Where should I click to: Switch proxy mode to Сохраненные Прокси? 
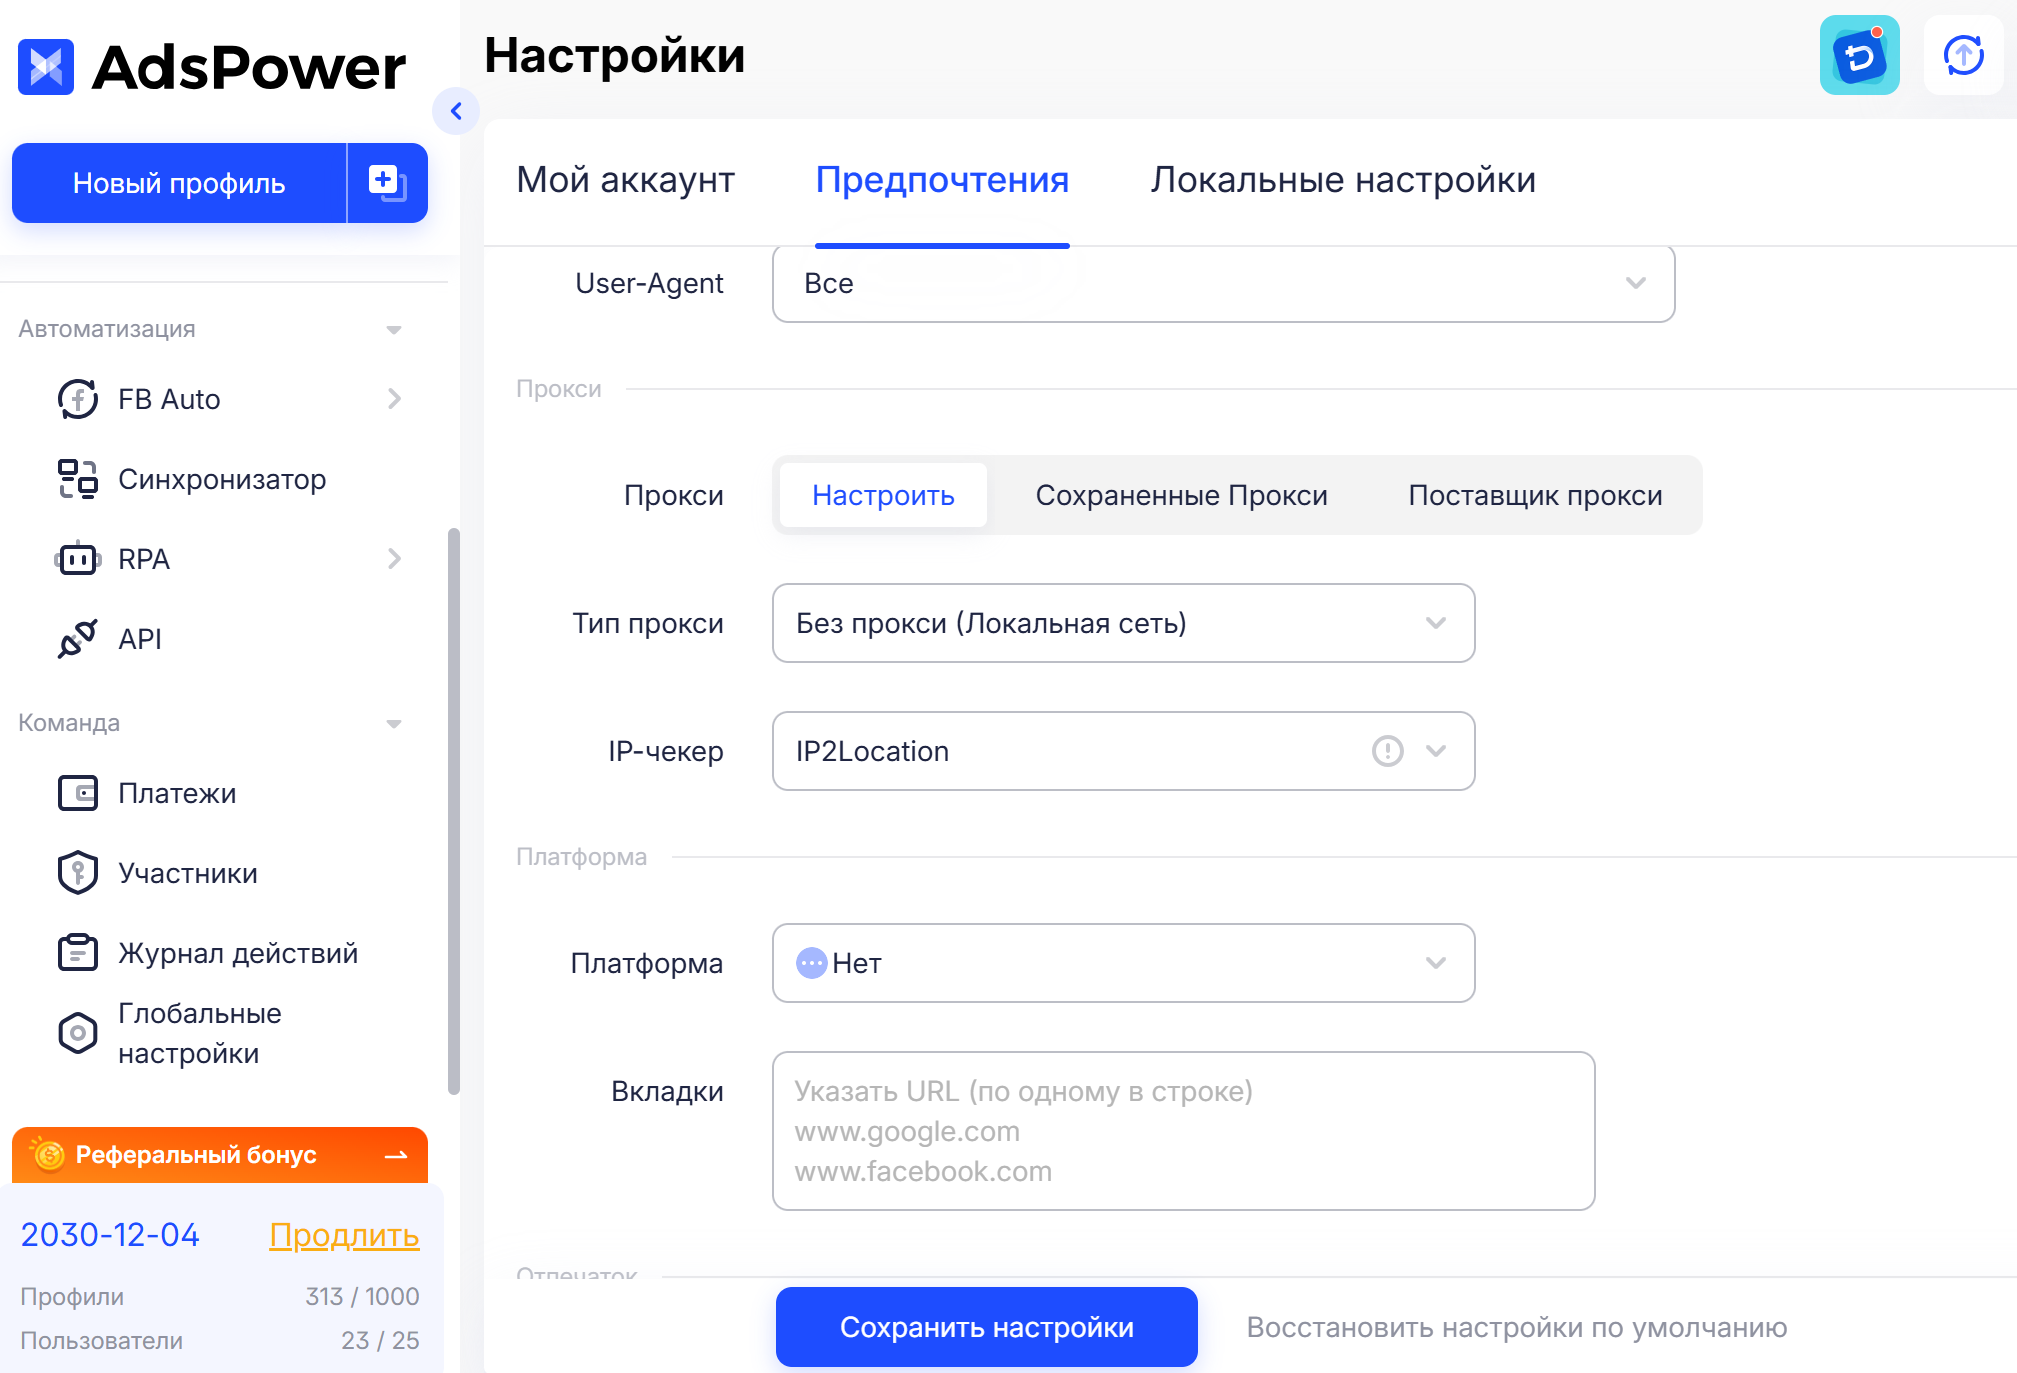point(1181,494)
